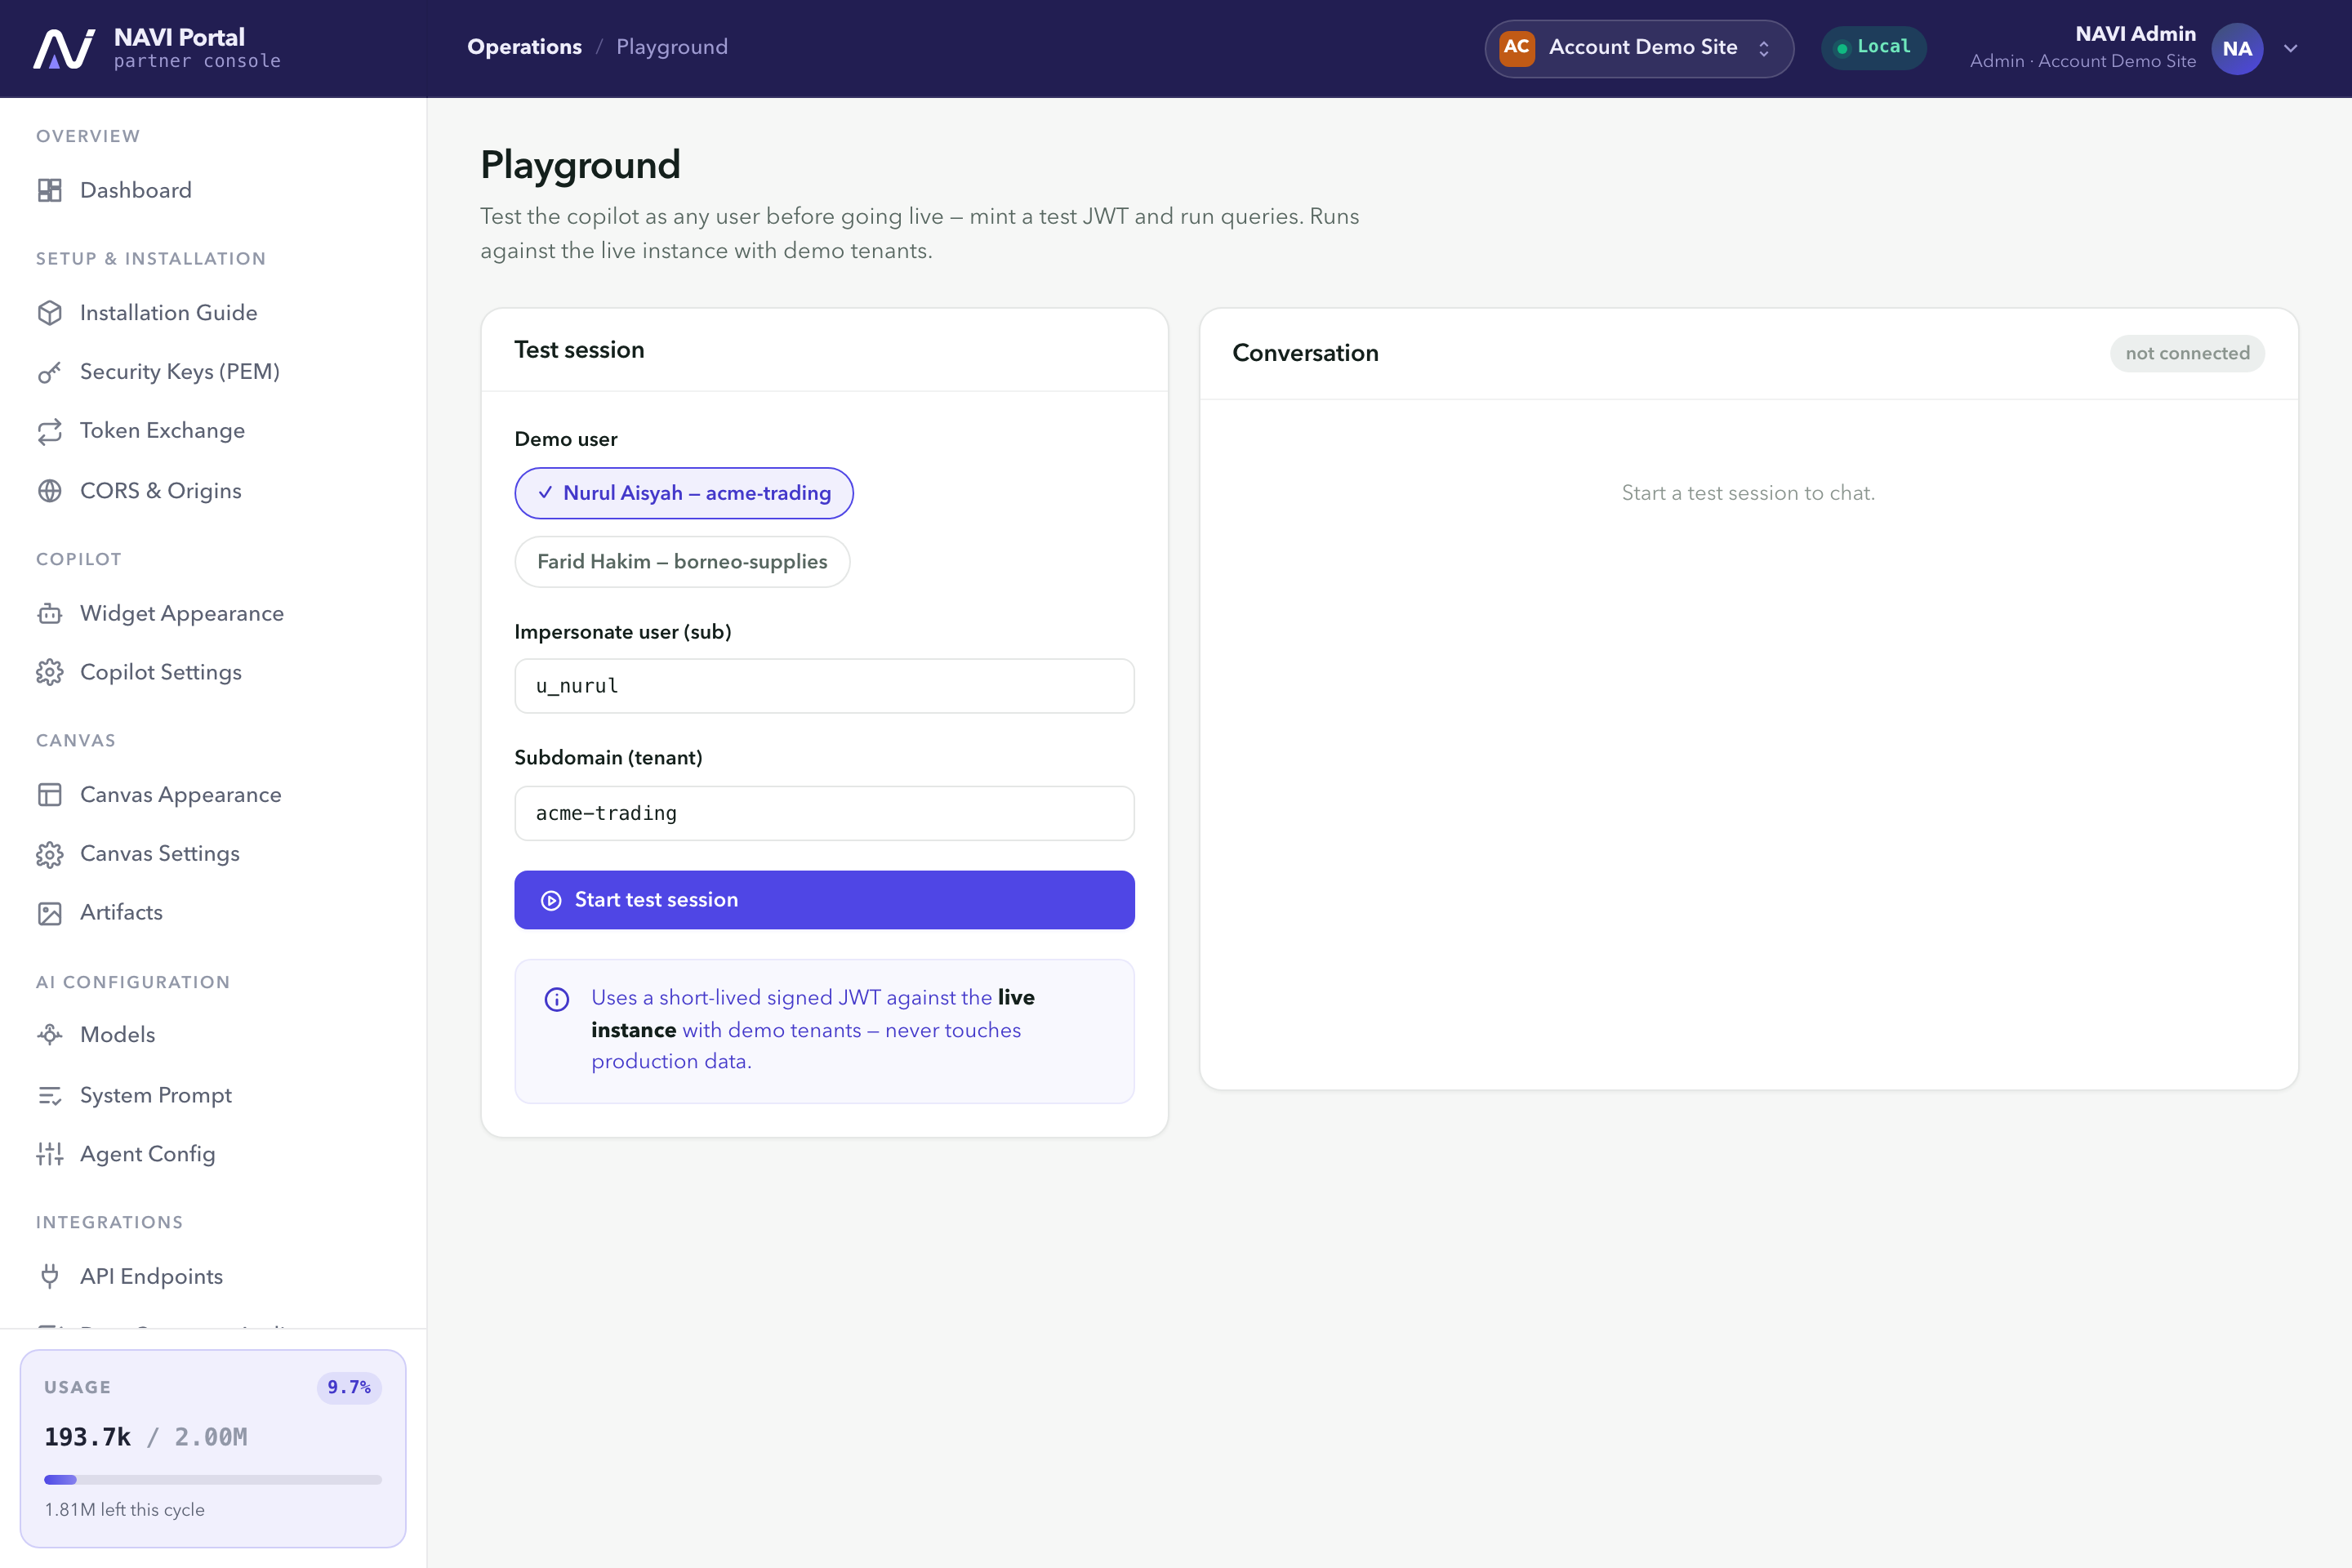Open the Account Demo Site switcher
The width and height of the screenshot is (2352, 1568).
1639,48
